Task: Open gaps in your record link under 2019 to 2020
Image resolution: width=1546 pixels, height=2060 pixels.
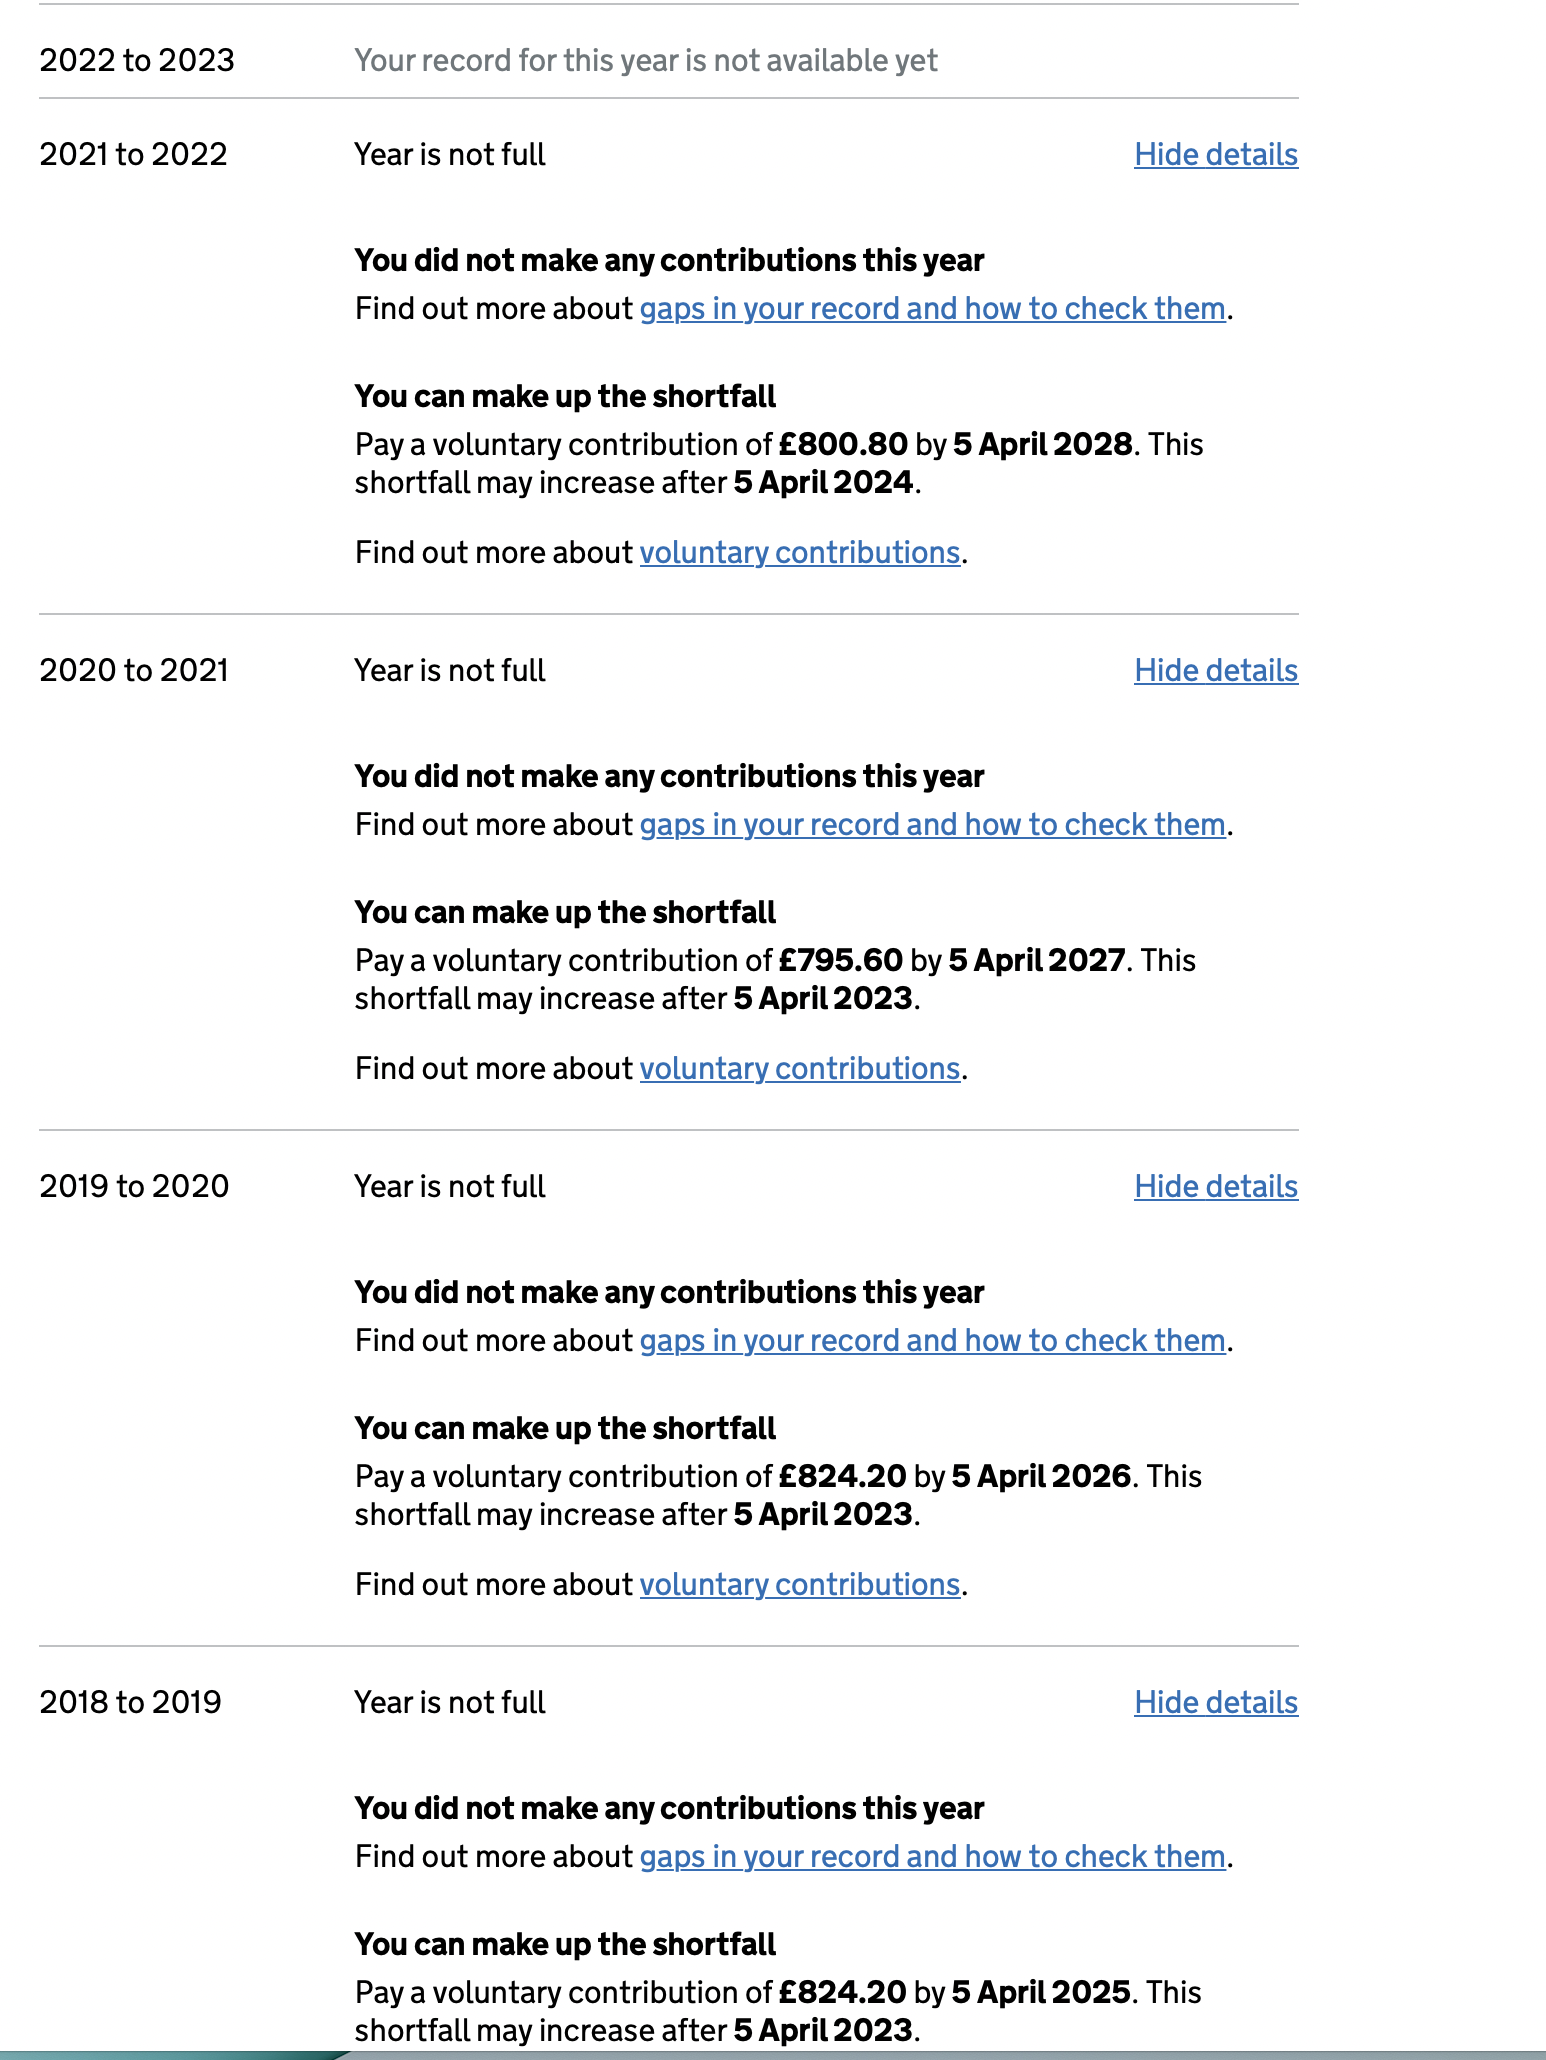Action: (932, 1340)
